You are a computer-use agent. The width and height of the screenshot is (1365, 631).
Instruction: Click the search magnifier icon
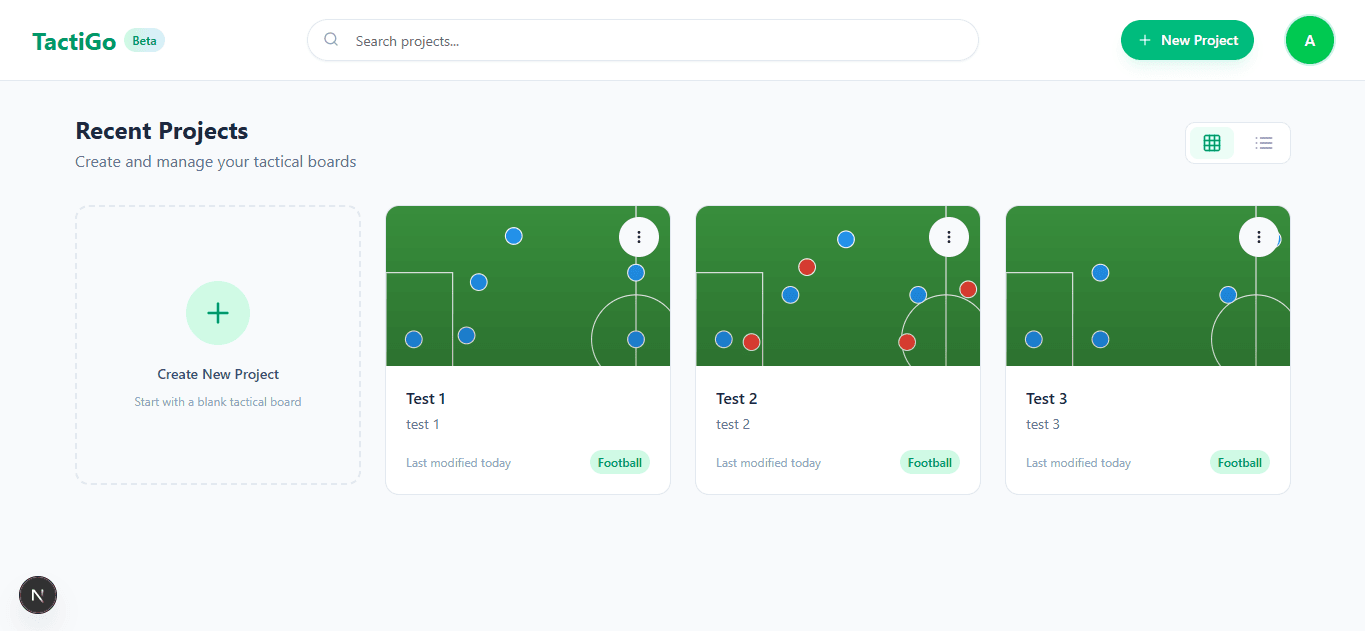(x=331, y=40)
